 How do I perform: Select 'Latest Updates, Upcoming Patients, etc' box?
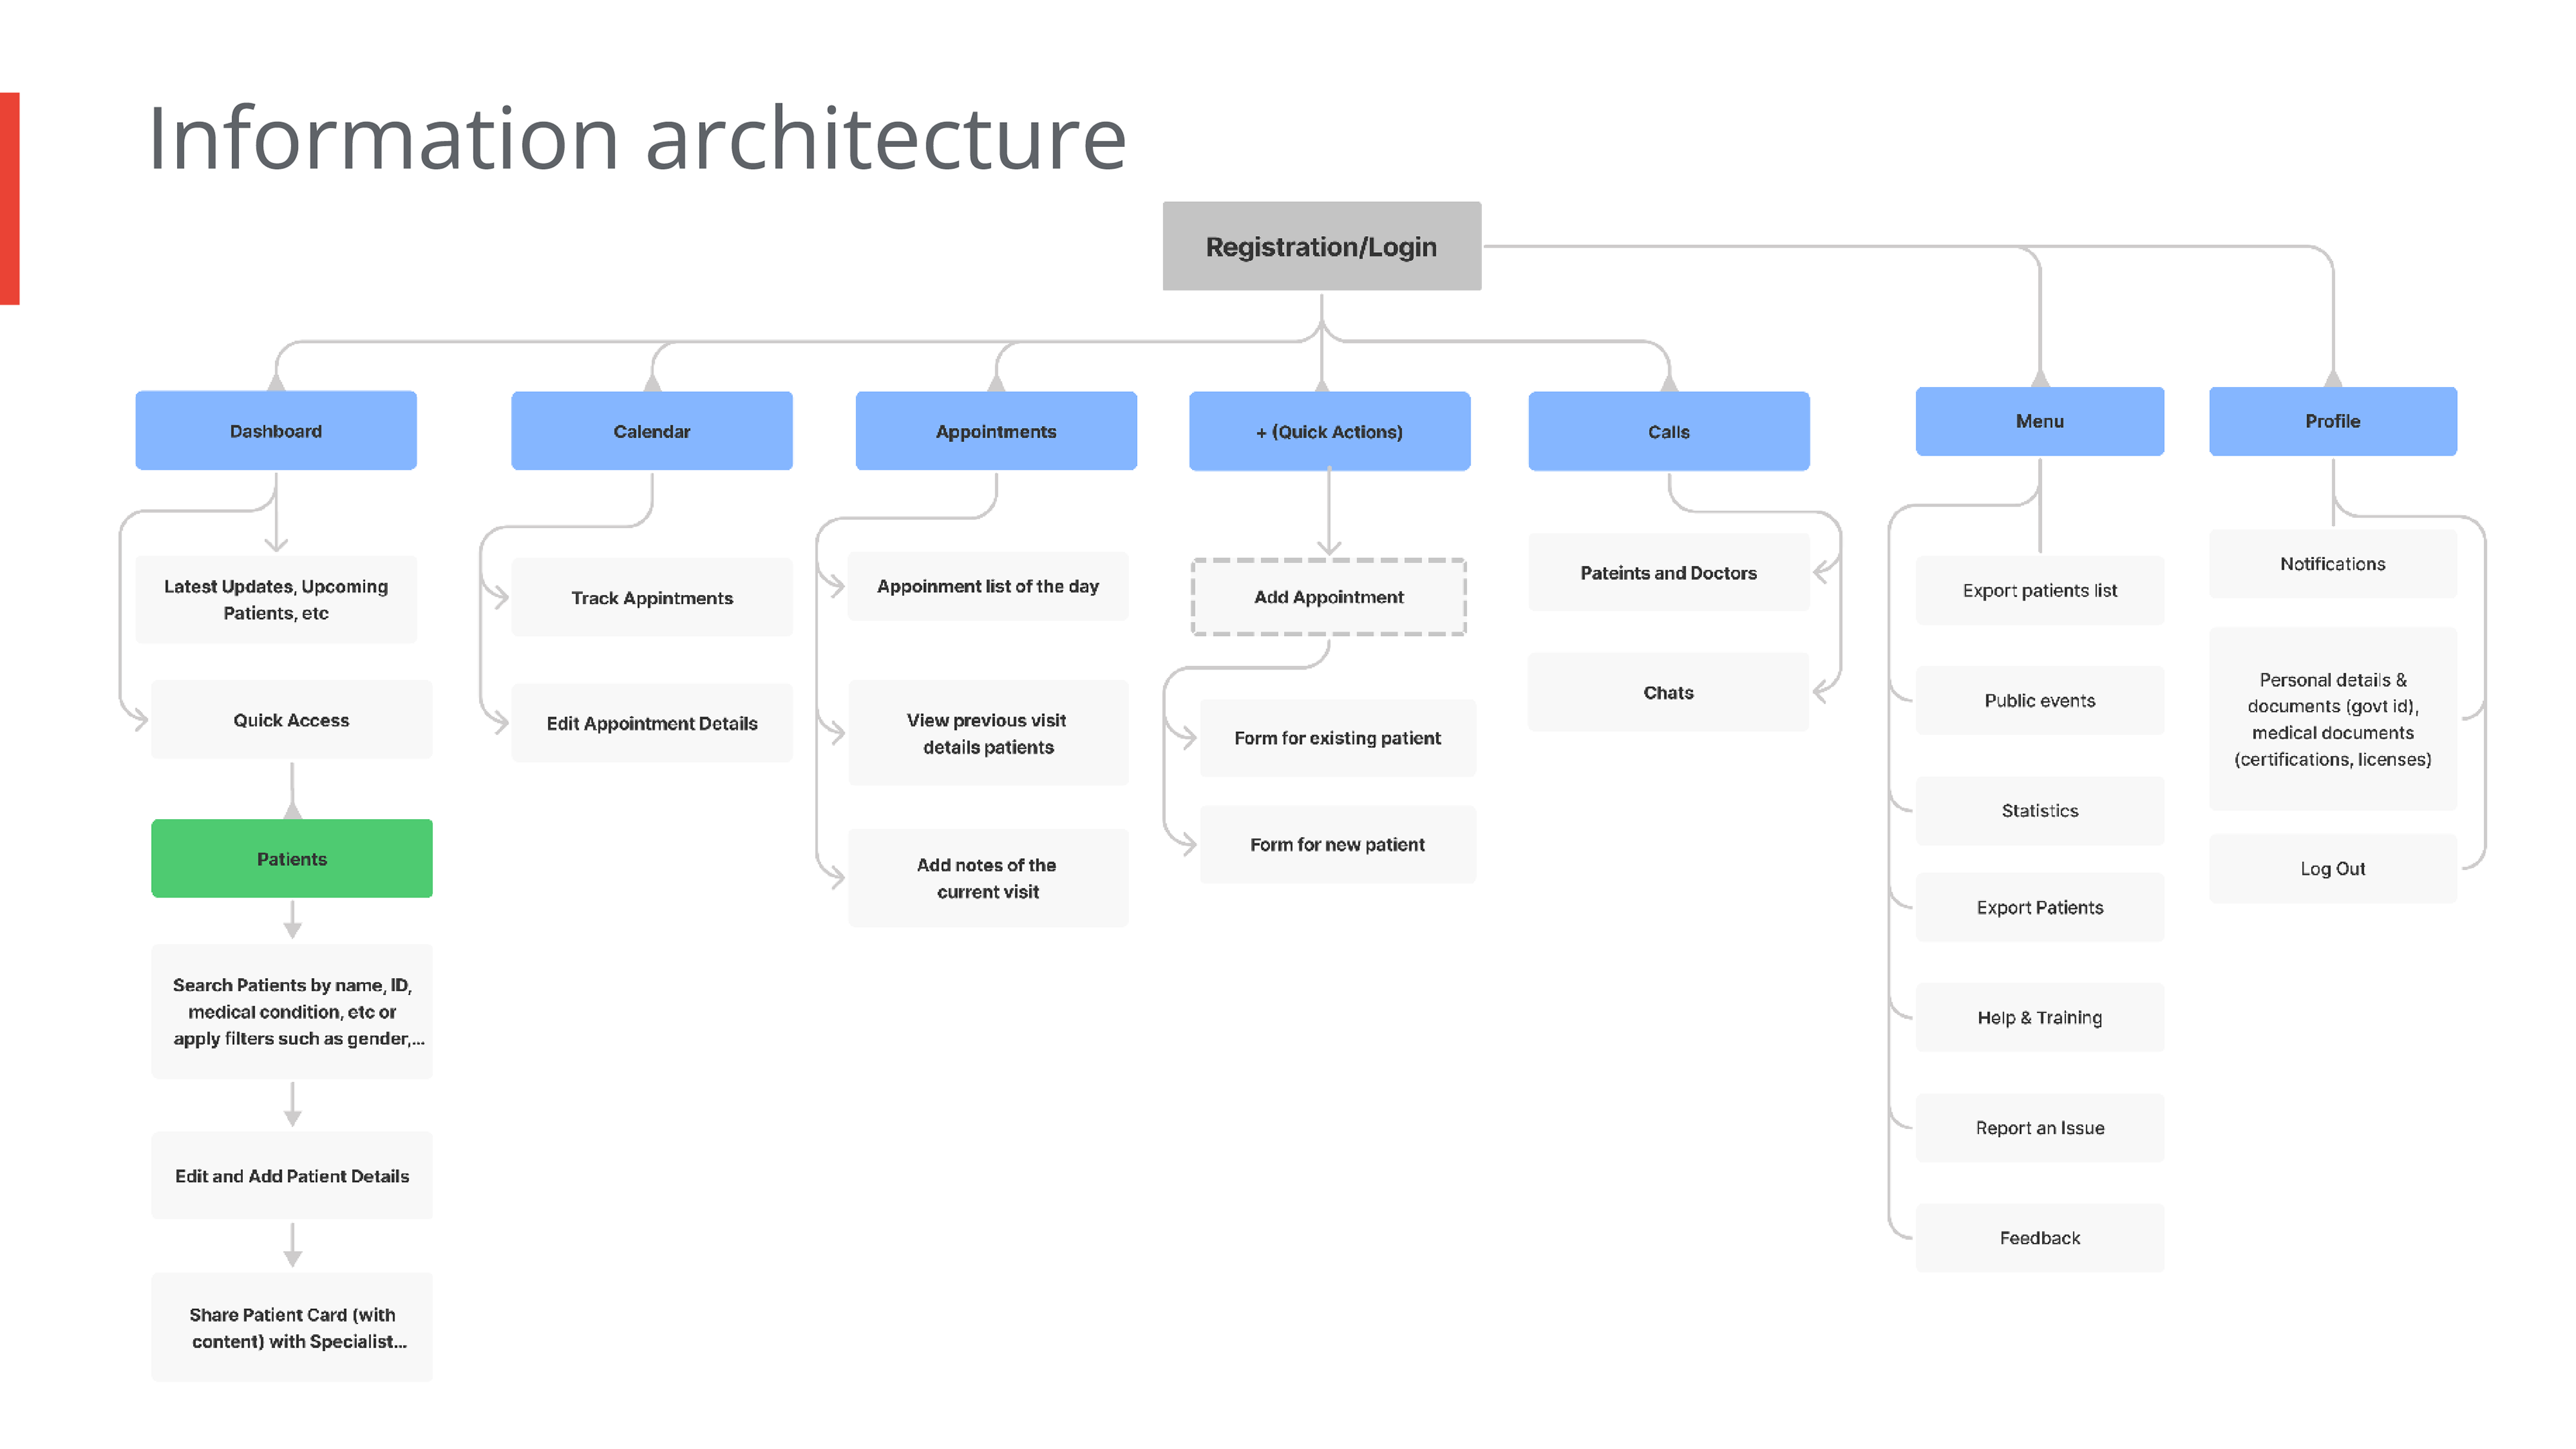coord(276,600)
